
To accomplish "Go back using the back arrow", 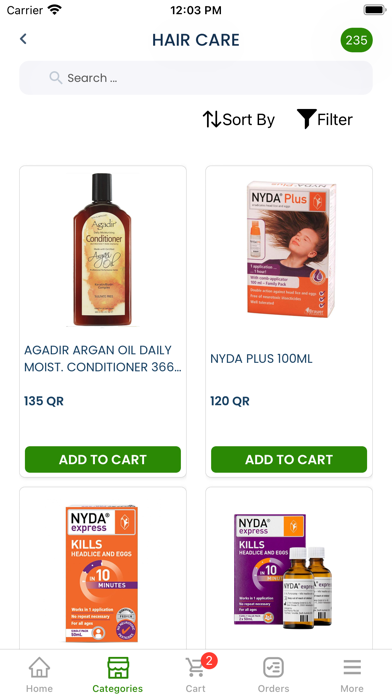I will 24,39.
